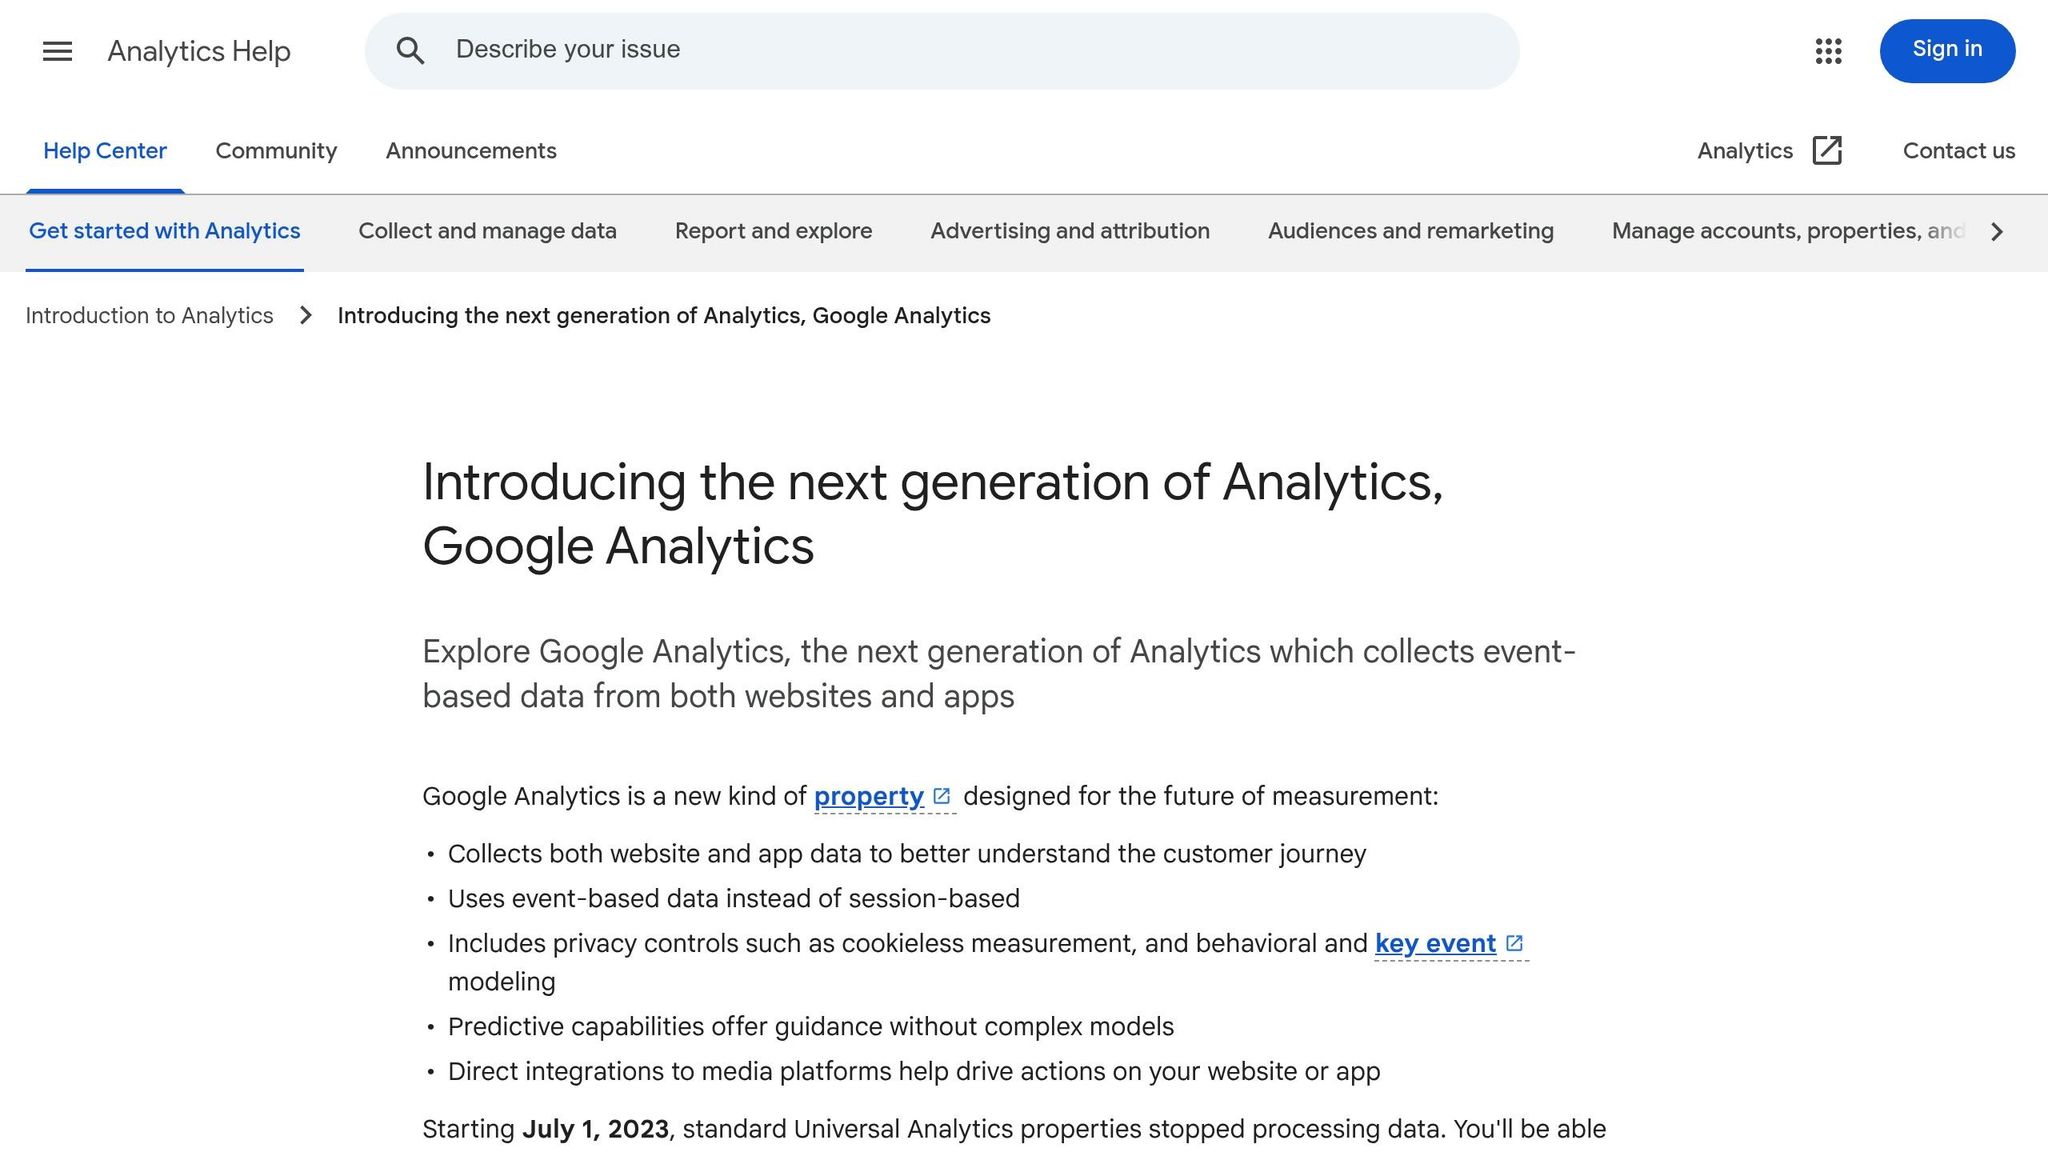Image resolution: width=2048 pixels, height=1152 pixels.
Task: Click the breadcrumb chevron separator
Action: pos(306,316)
